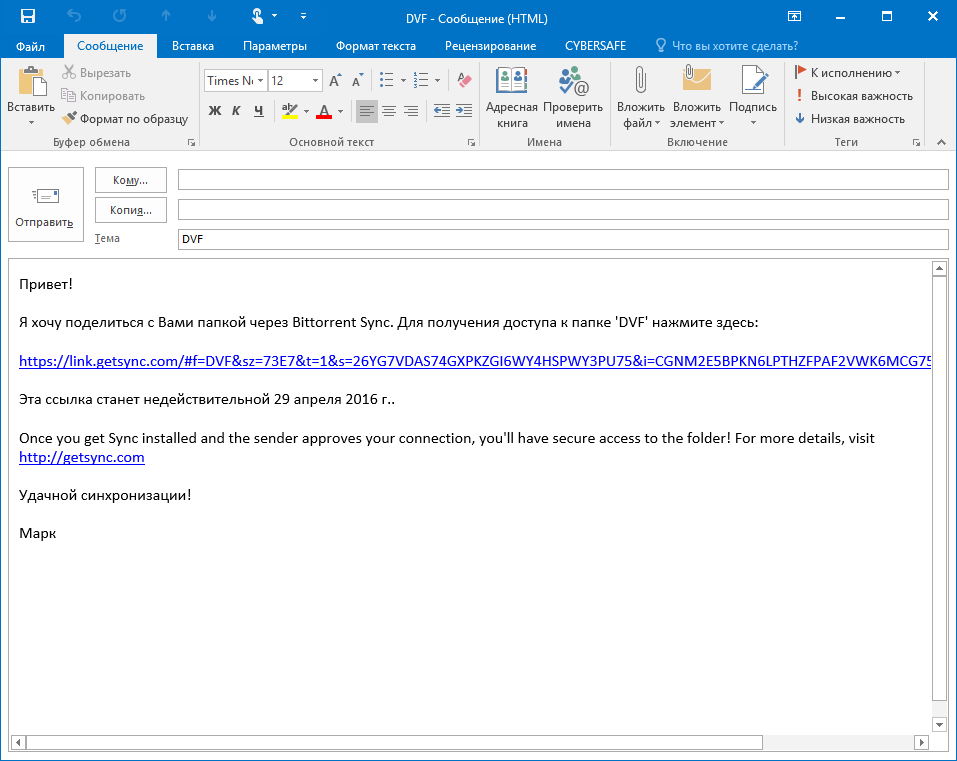The width and height of the screenshot is (957, 761).
Task: Toggle underline (Ч) formatting
Action: point(258,111)
